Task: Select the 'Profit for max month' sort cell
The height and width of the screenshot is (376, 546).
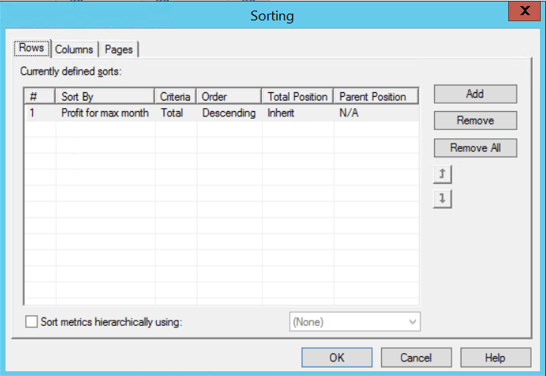Action: [105, 113]
